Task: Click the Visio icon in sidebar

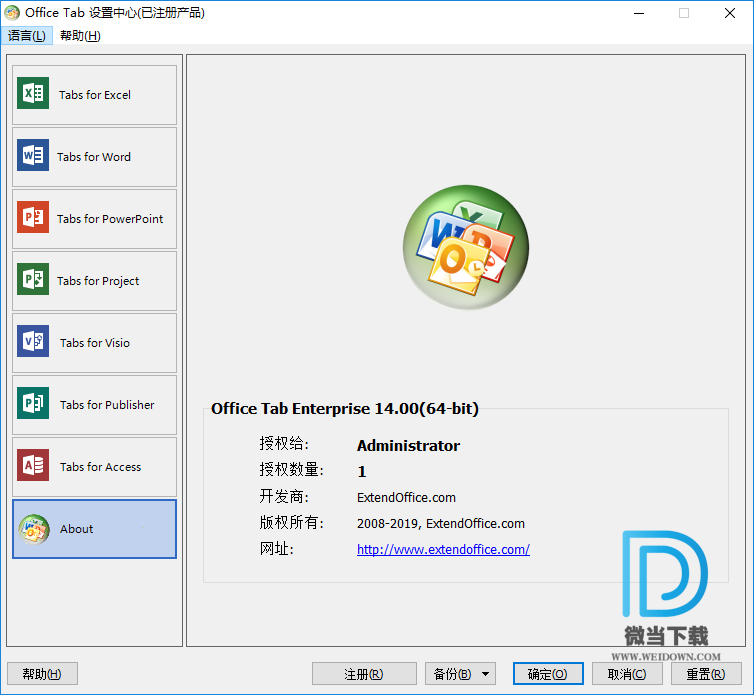Action: (x=33, y=341)
